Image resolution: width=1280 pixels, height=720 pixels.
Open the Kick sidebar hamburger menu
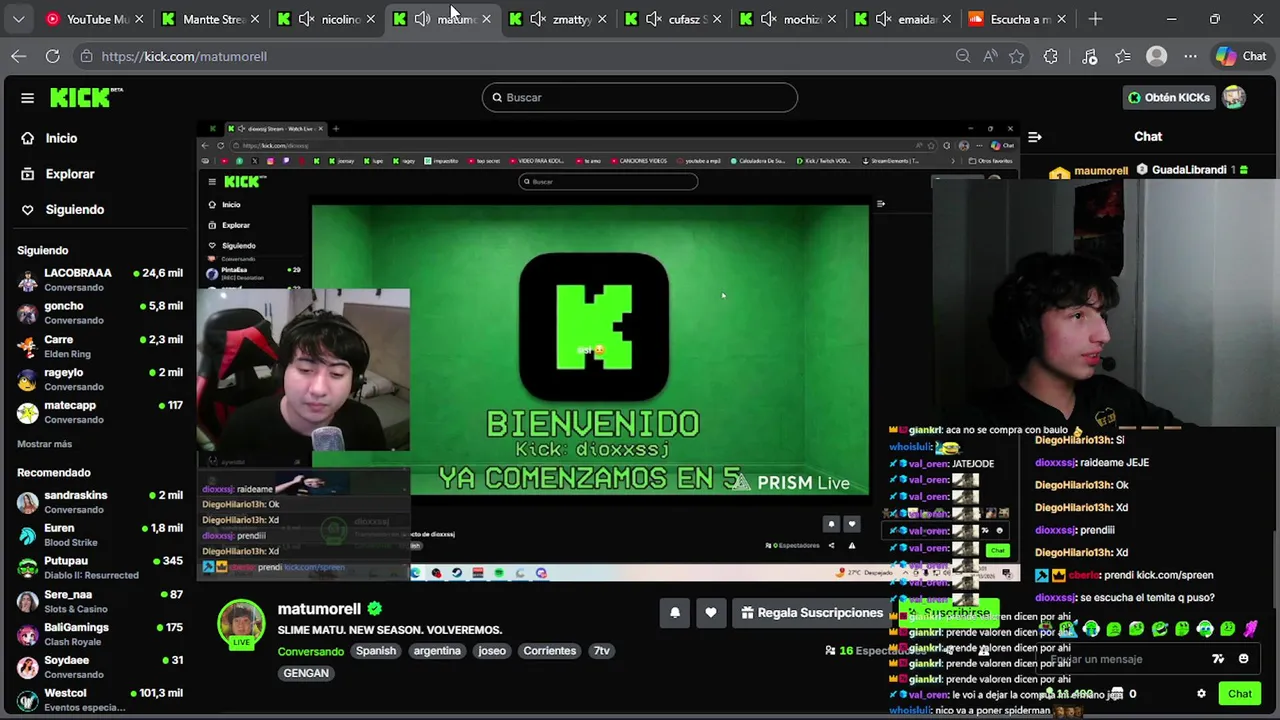point(27,98)
